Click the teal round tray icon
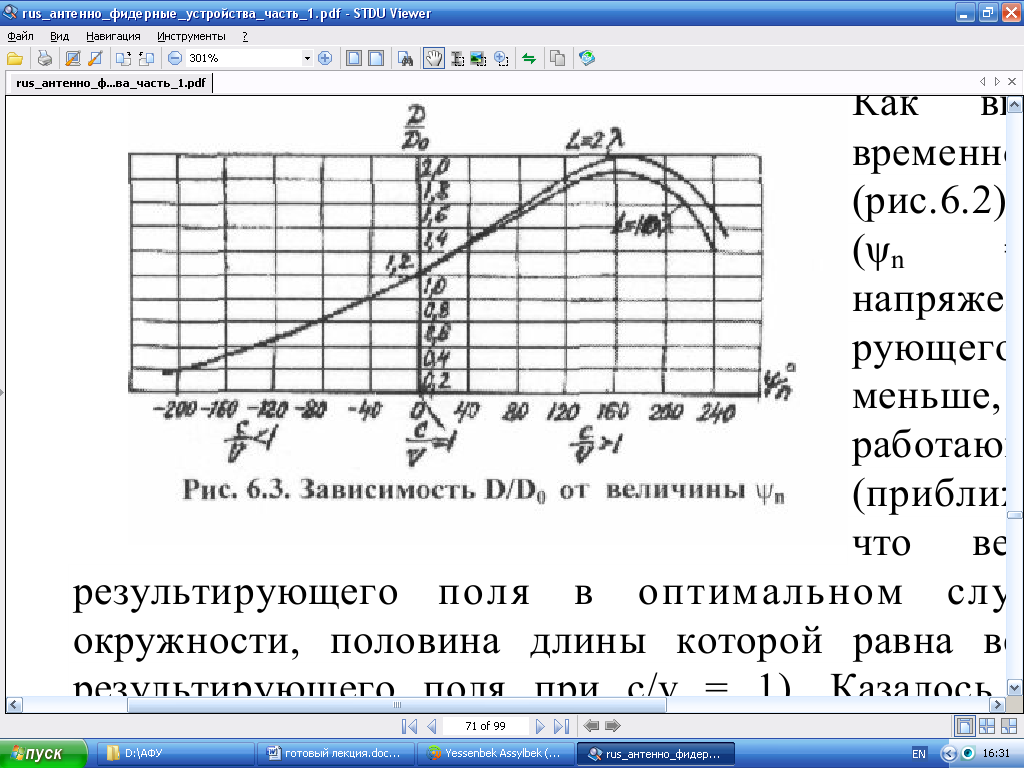 point(968,753)
